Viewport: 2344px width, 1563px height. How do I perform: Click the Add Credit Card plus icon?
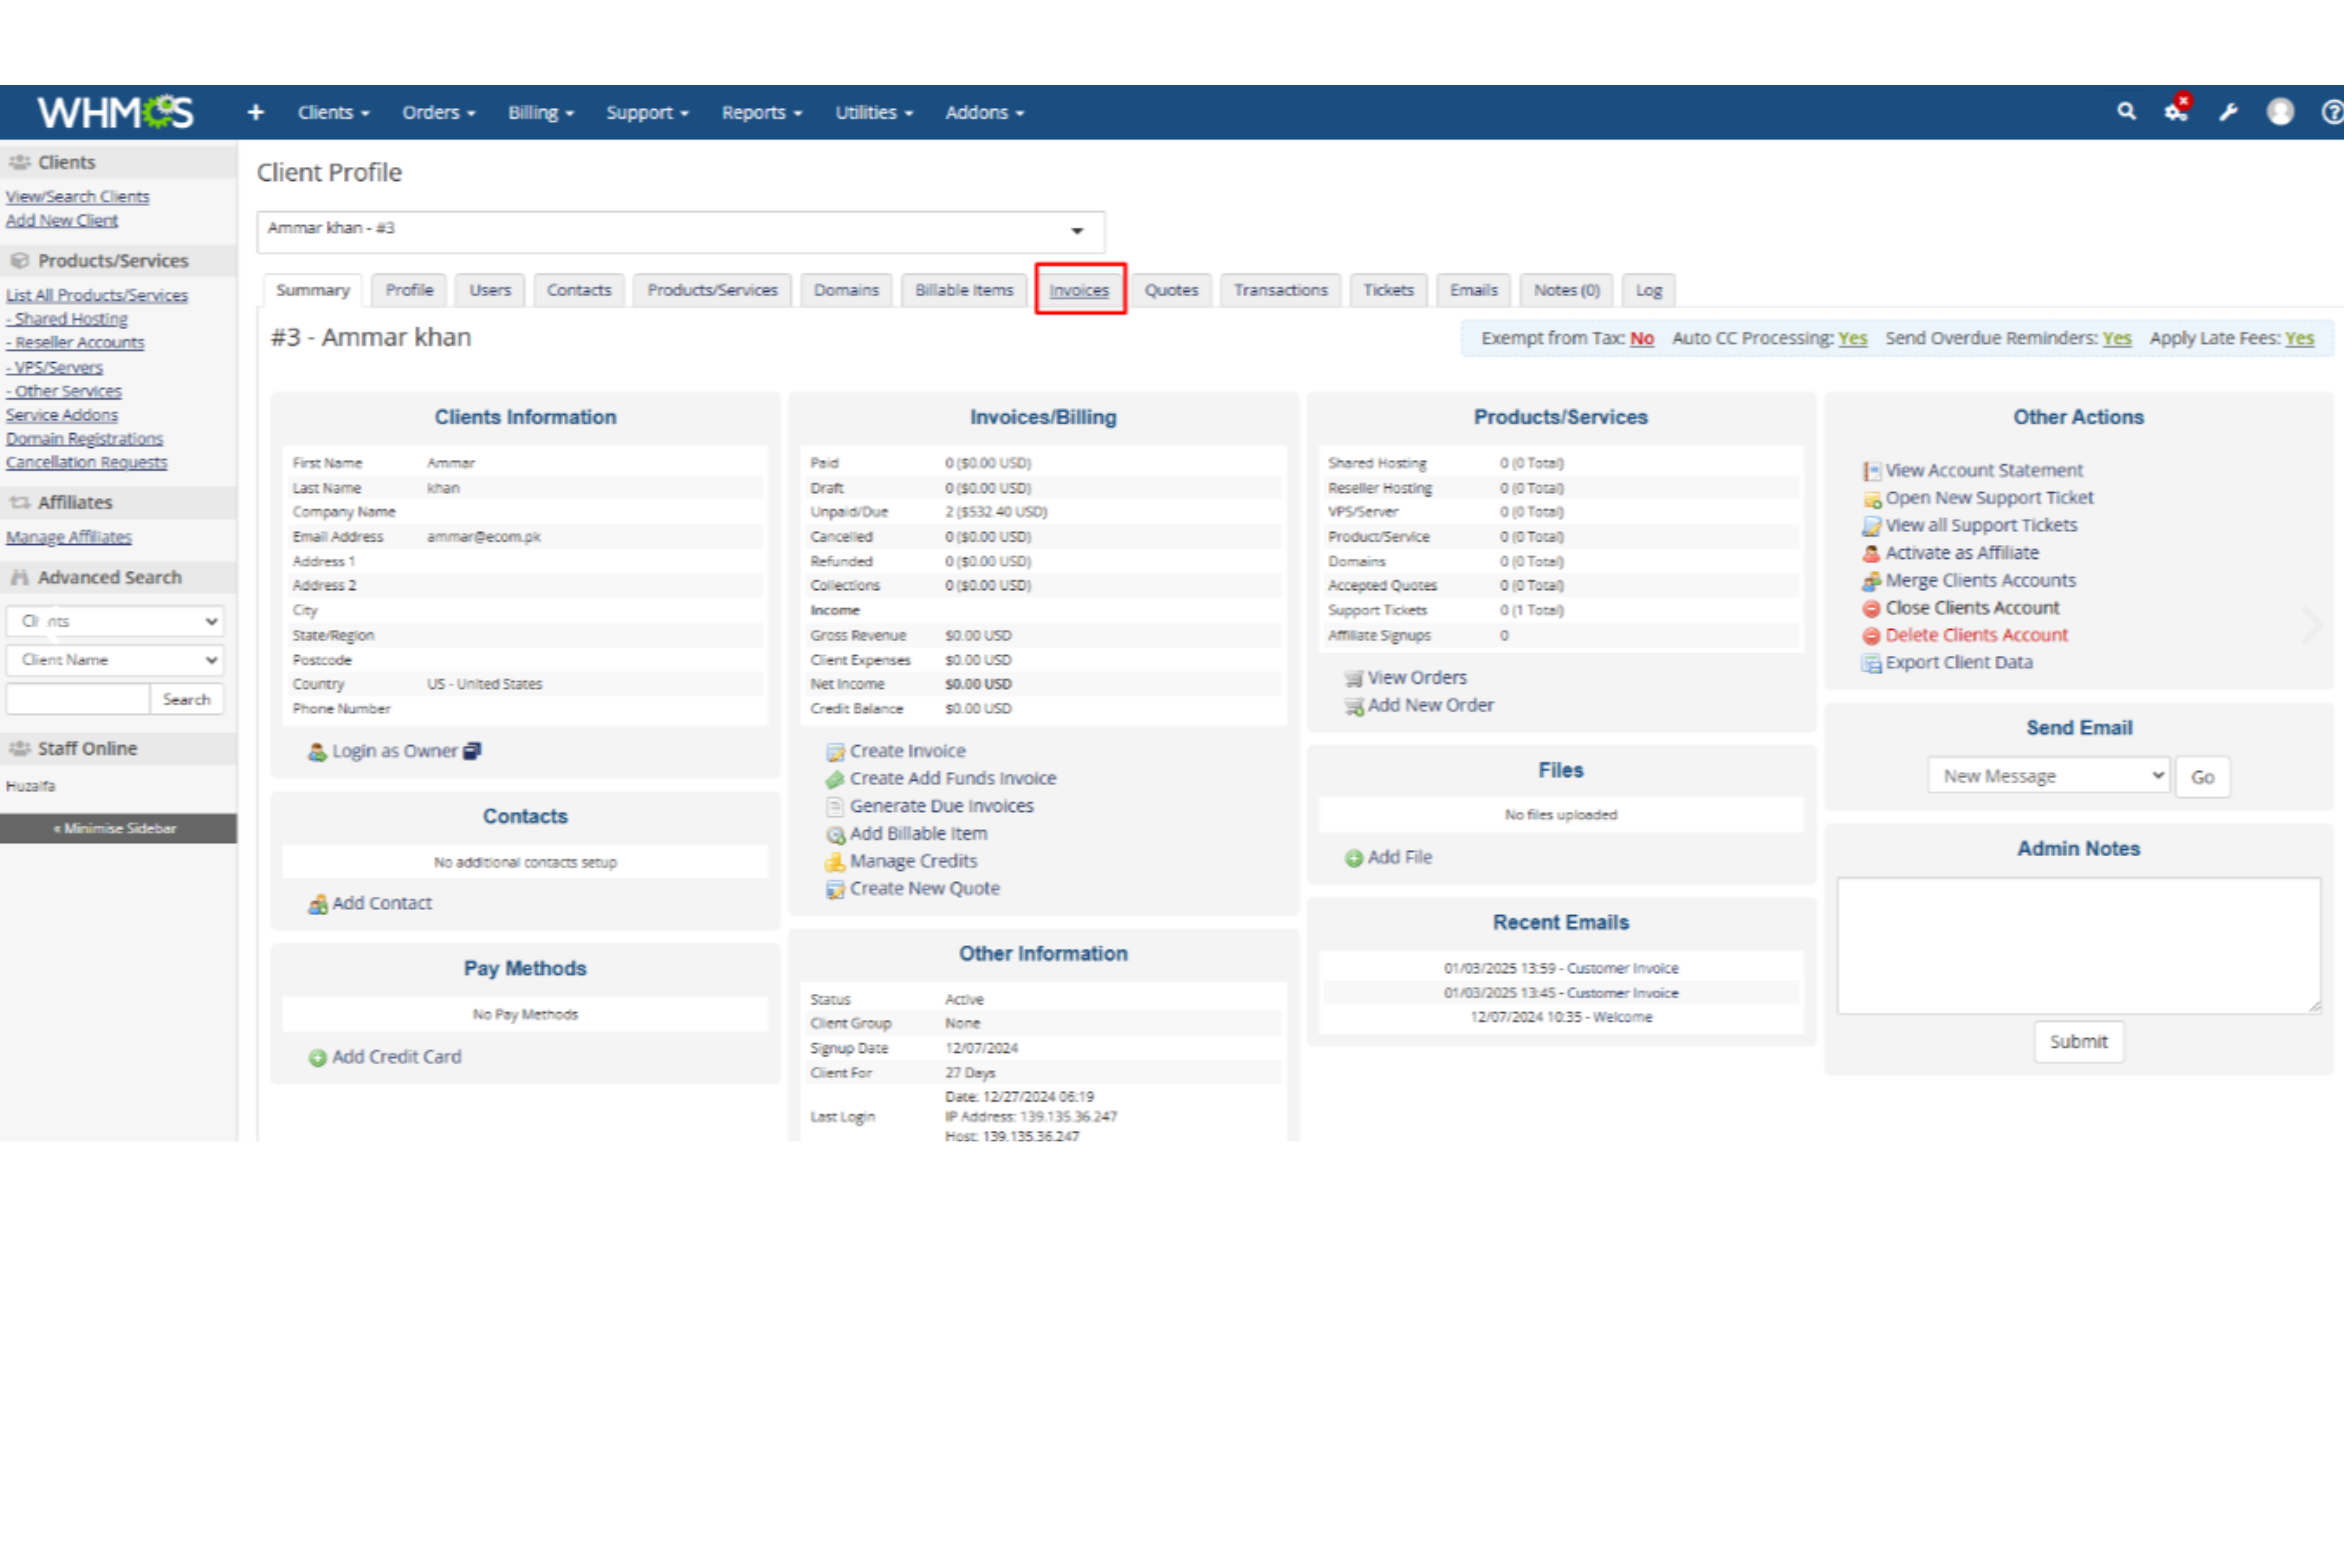[x=317, y=1058]
